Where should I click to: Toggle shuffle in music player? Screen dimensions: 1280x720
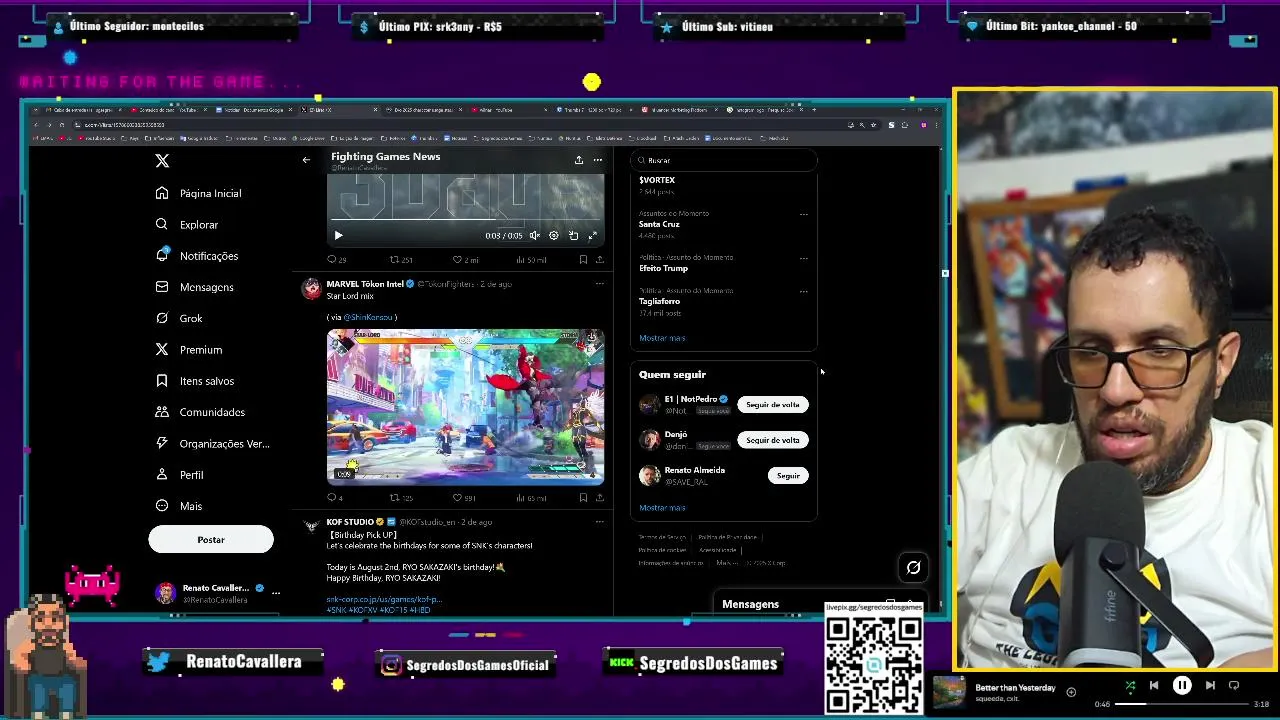tap(1130, 686)
